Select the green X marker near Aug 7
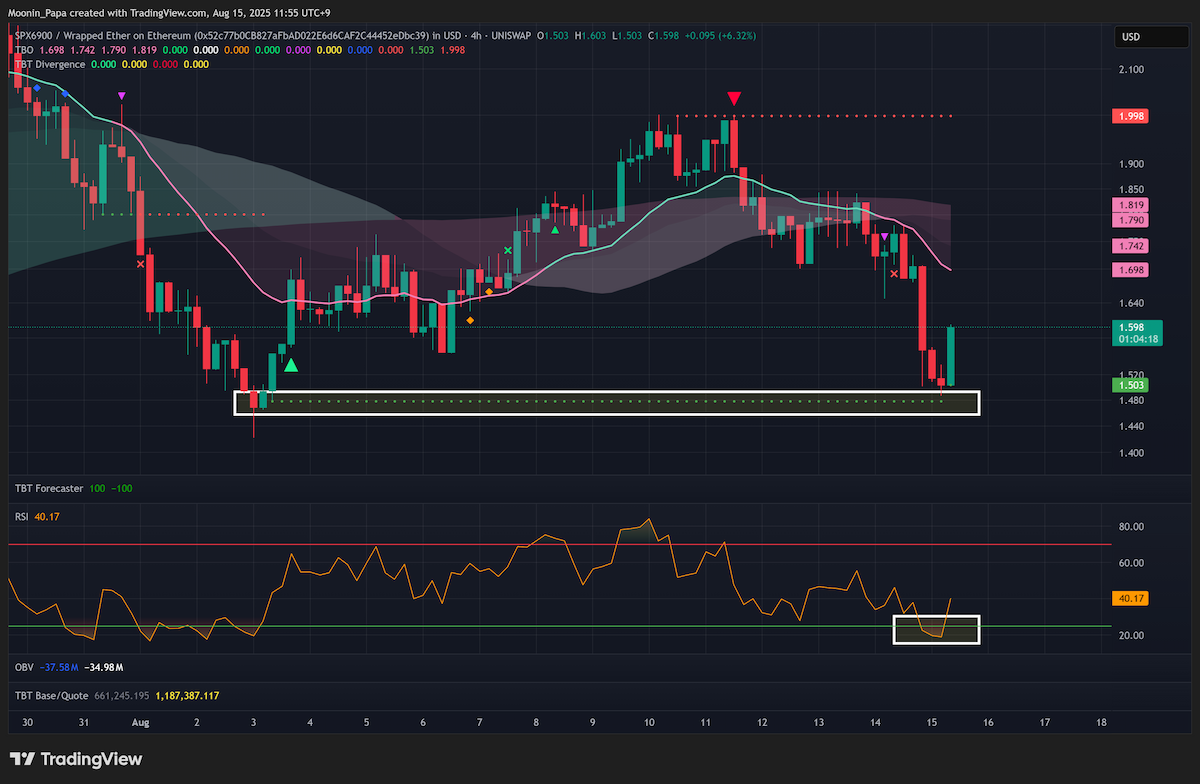The height and width of the screenshot is (784, 1200). coord(508,250)
